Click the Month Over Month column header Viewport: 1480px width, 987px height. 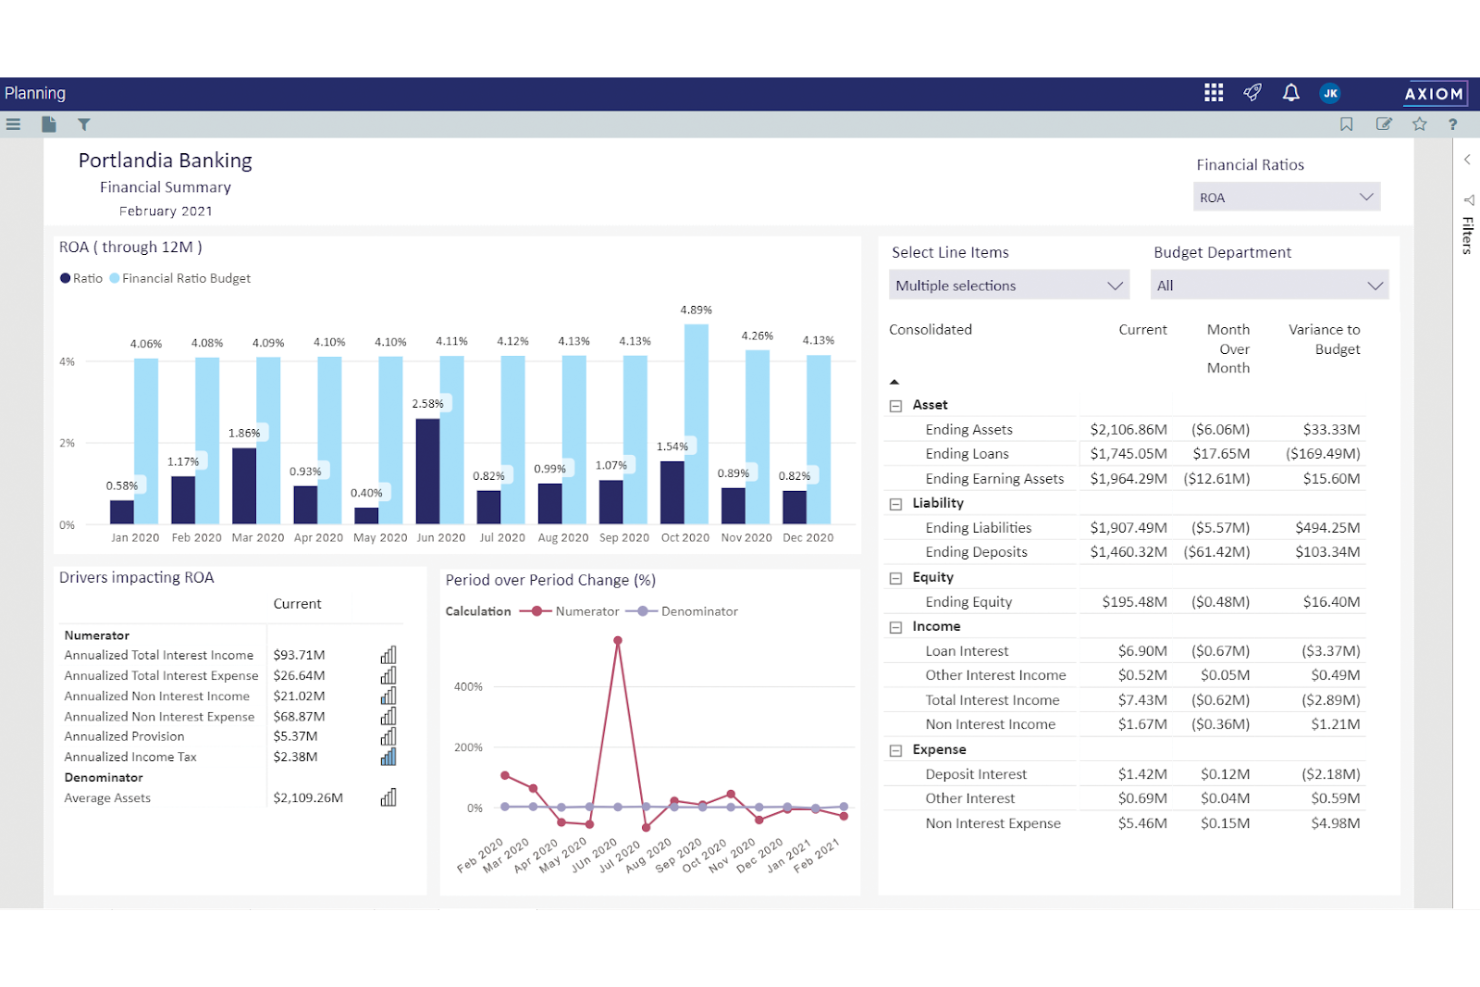(1228, 348)
